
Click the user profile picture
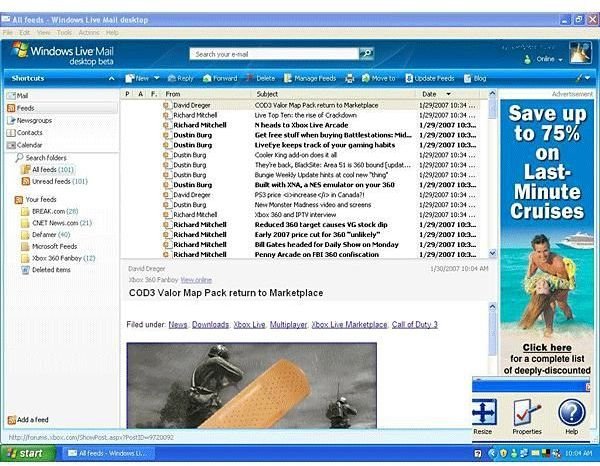pos(580,52)
